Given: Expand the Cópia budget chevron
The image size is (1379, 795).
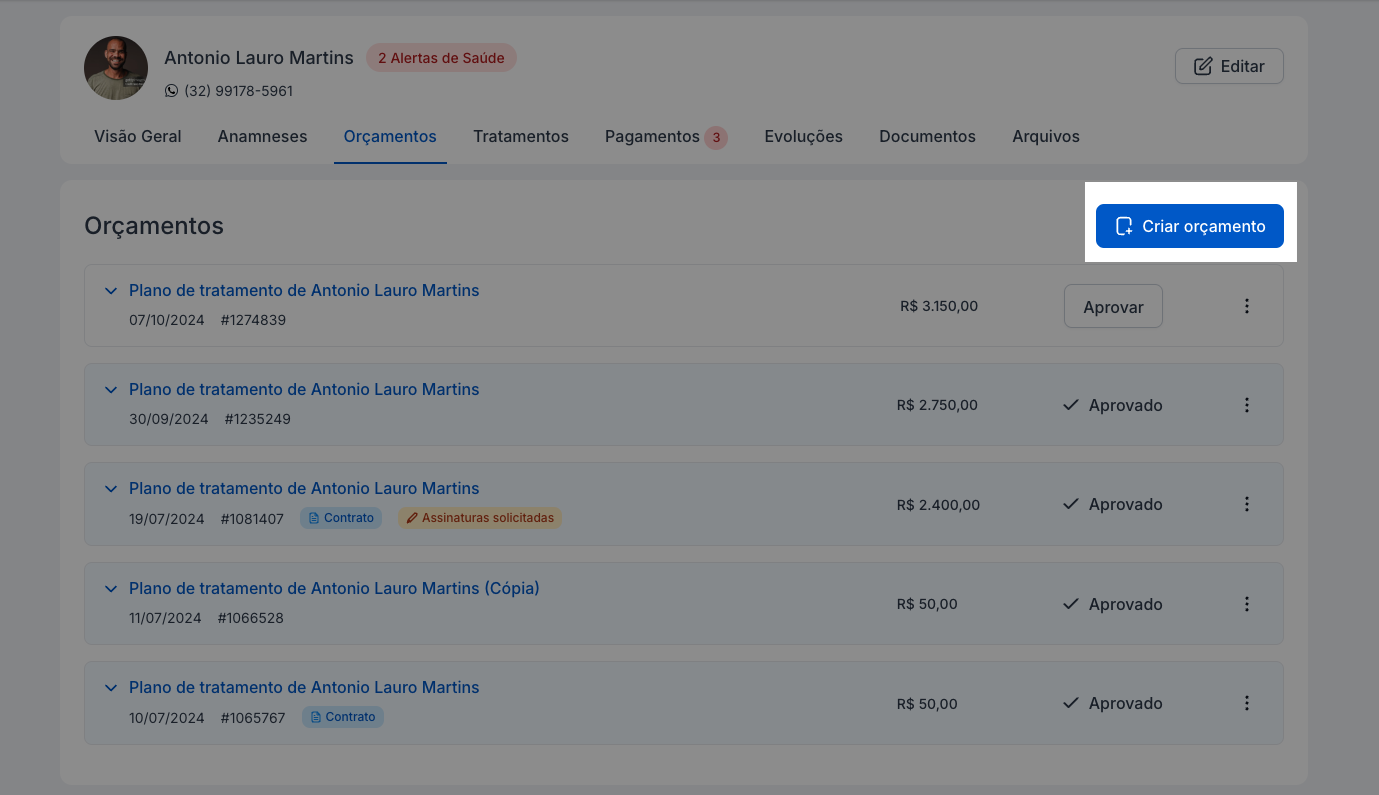Looking at the screenshot, I should coord(111,589).
